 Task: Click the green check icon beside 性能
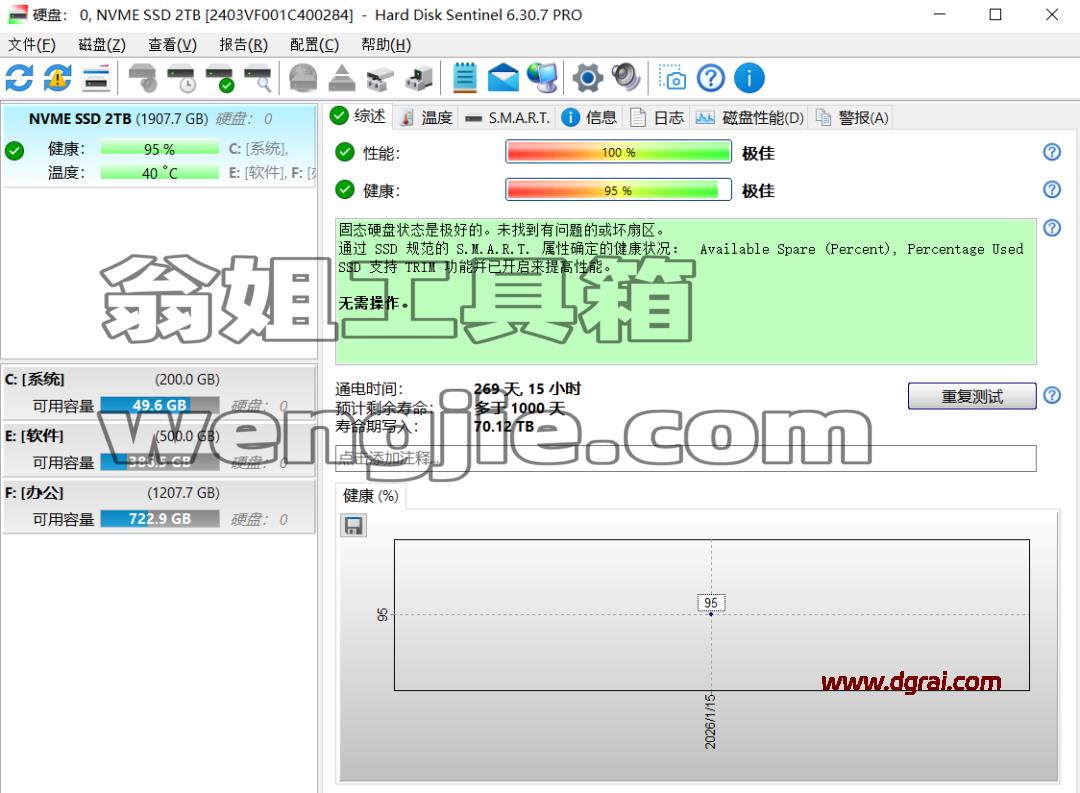(x=344, y=152)
